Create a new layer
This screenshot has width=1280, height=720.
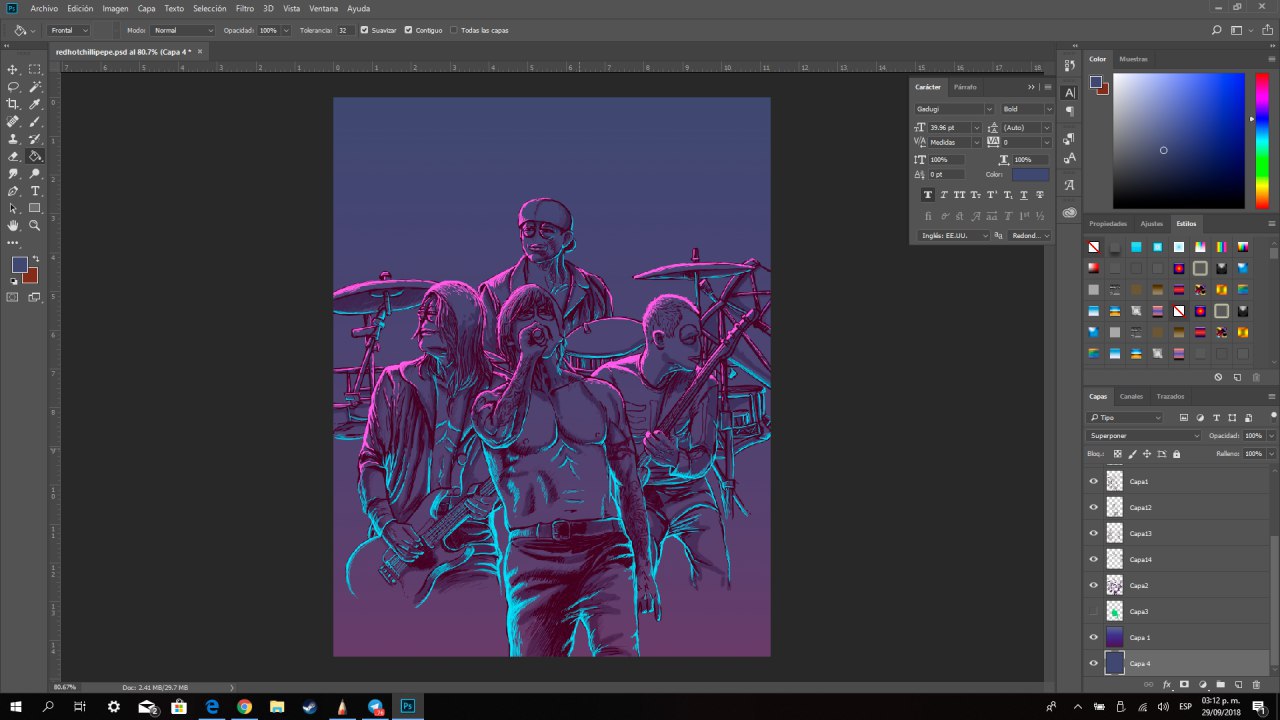coord(1238,685)
